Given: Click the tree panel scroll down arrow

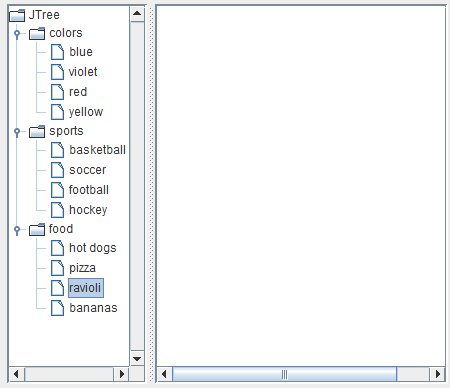Looking at the screenshot, I should click(137, 358).
